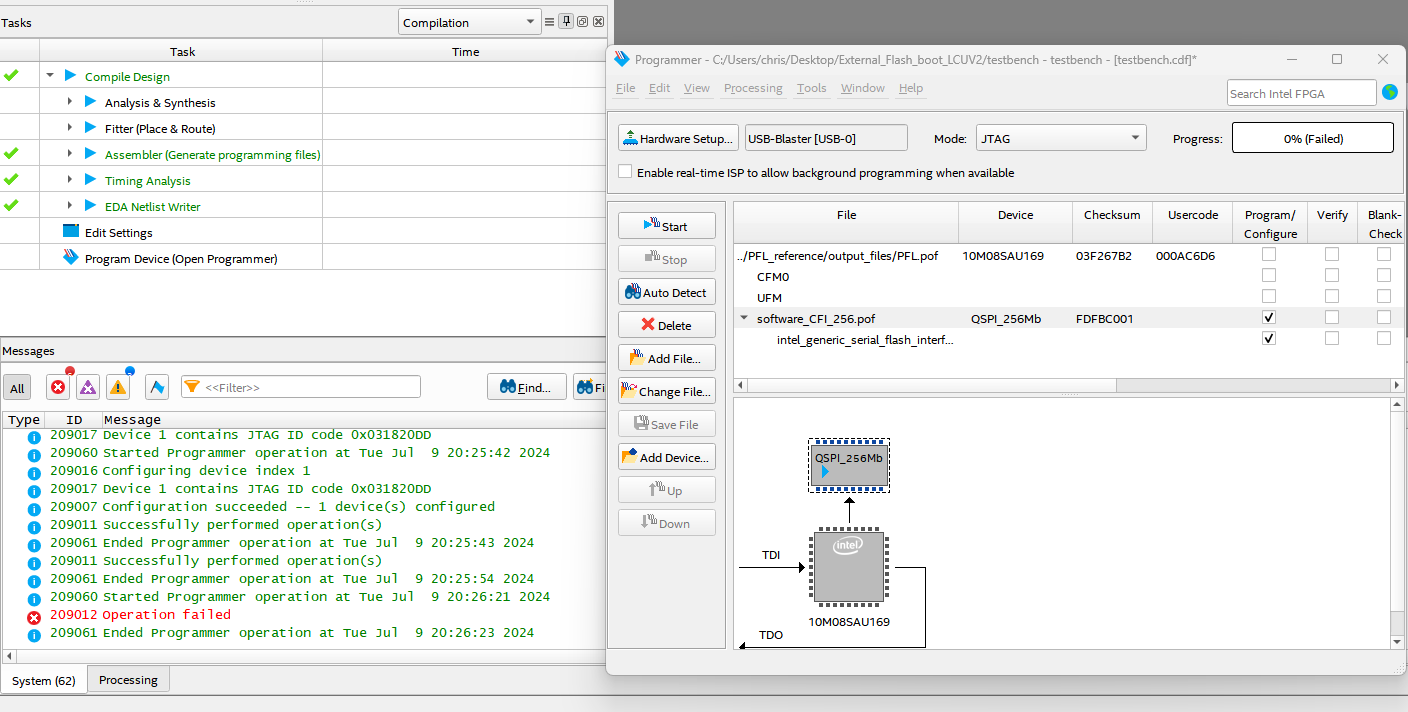Float the Tasks pane with the undock icon
This screenshot has width=1408, height=712.
tap(583, 22)
